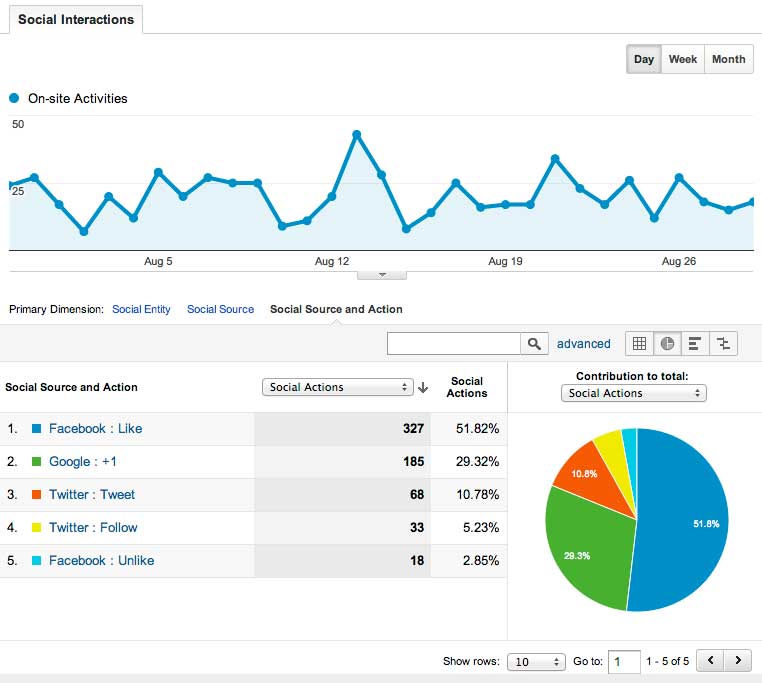The height and width of the screenshot is (683, 762).
Task: Select the pie chart view icon
Action: (667, 343)
